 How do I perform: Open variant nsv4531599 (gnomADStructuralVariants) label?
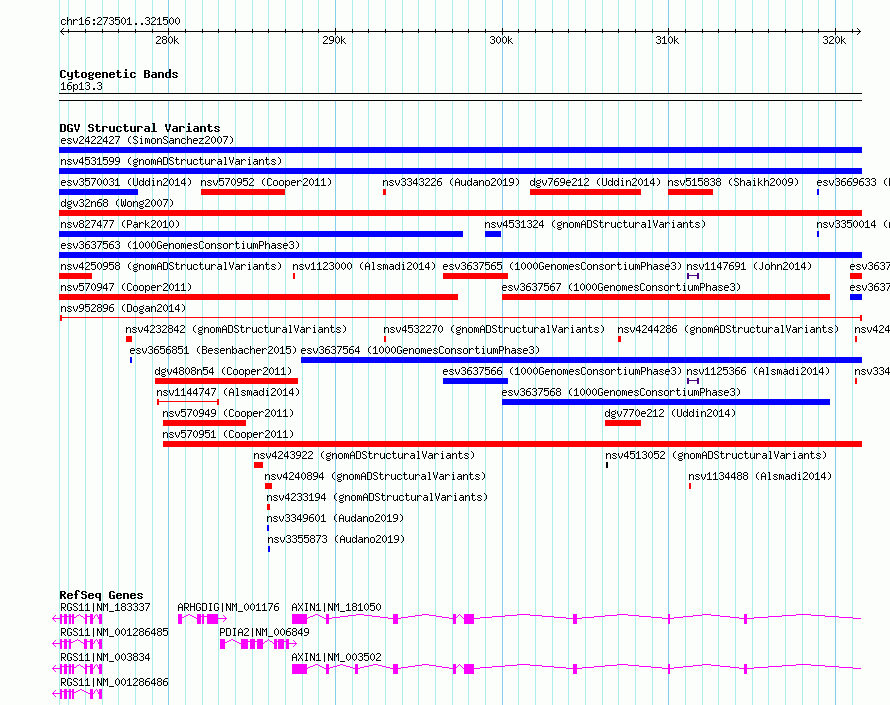click(x=171, y=161)
